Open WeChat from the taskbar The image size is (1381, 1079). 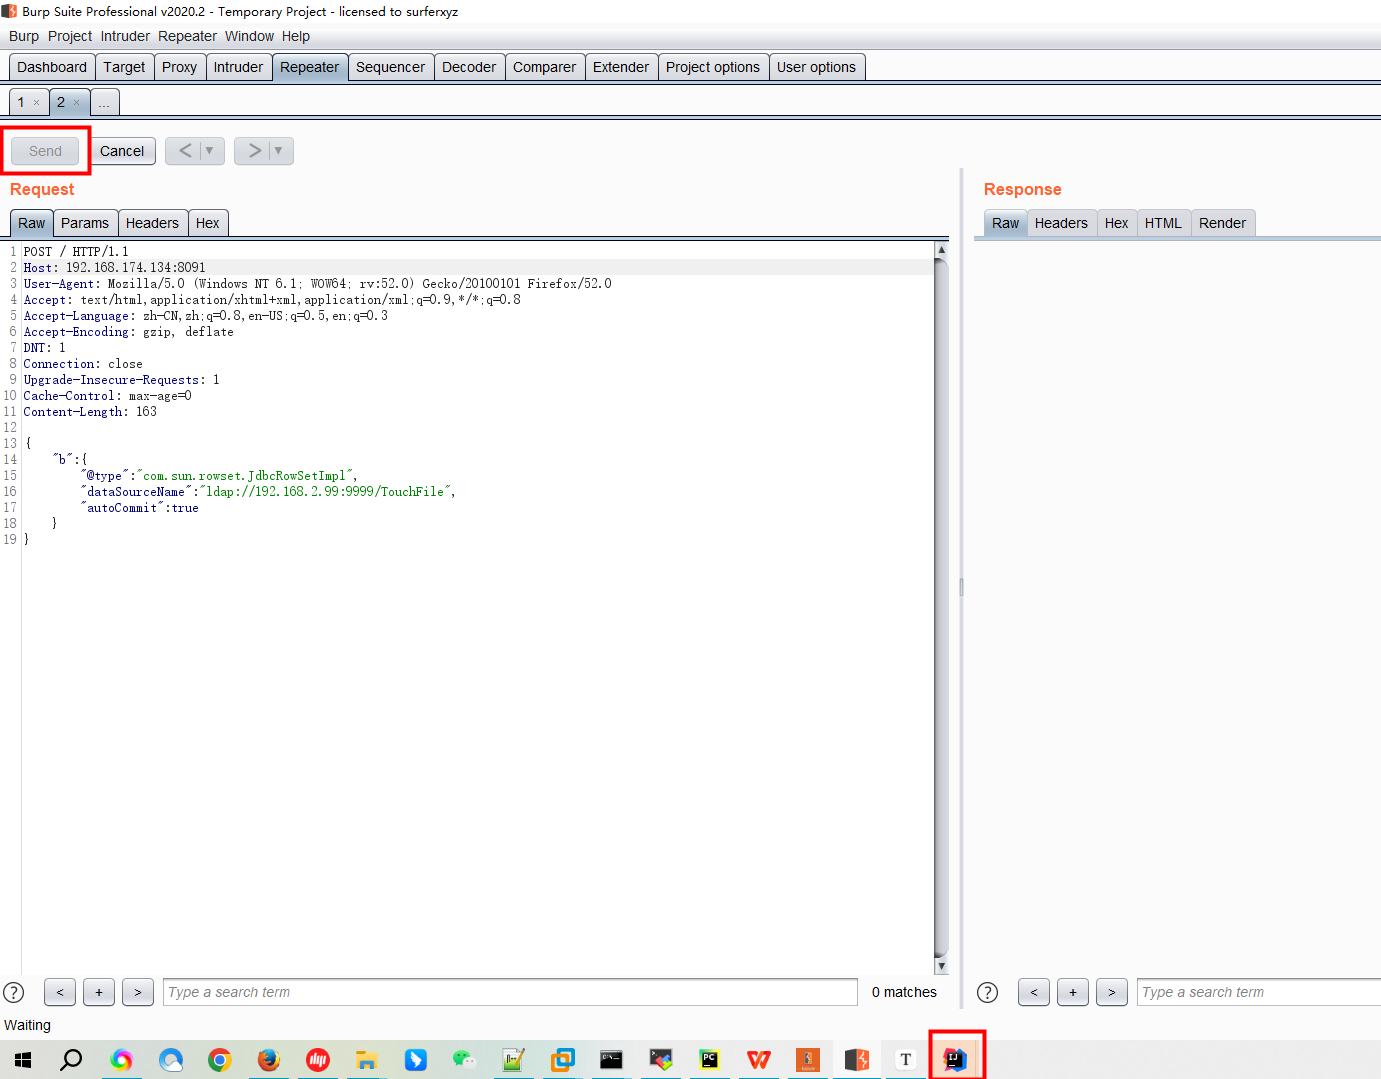pos(464,1060)
